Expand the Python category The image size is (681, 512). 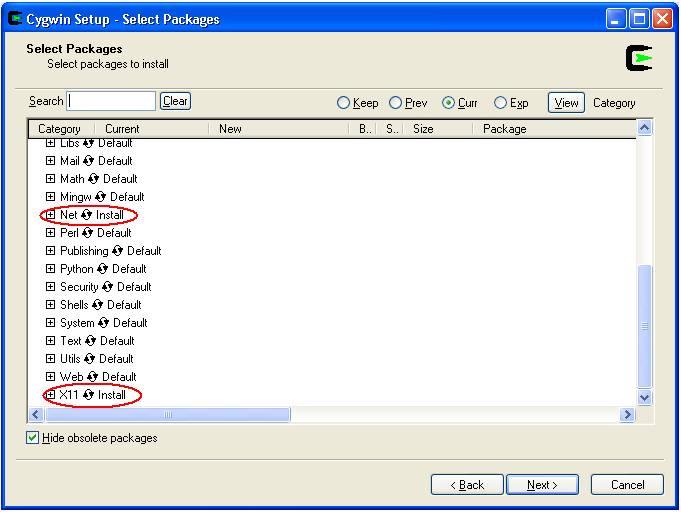pyautogui.click(x=50, y=269)
